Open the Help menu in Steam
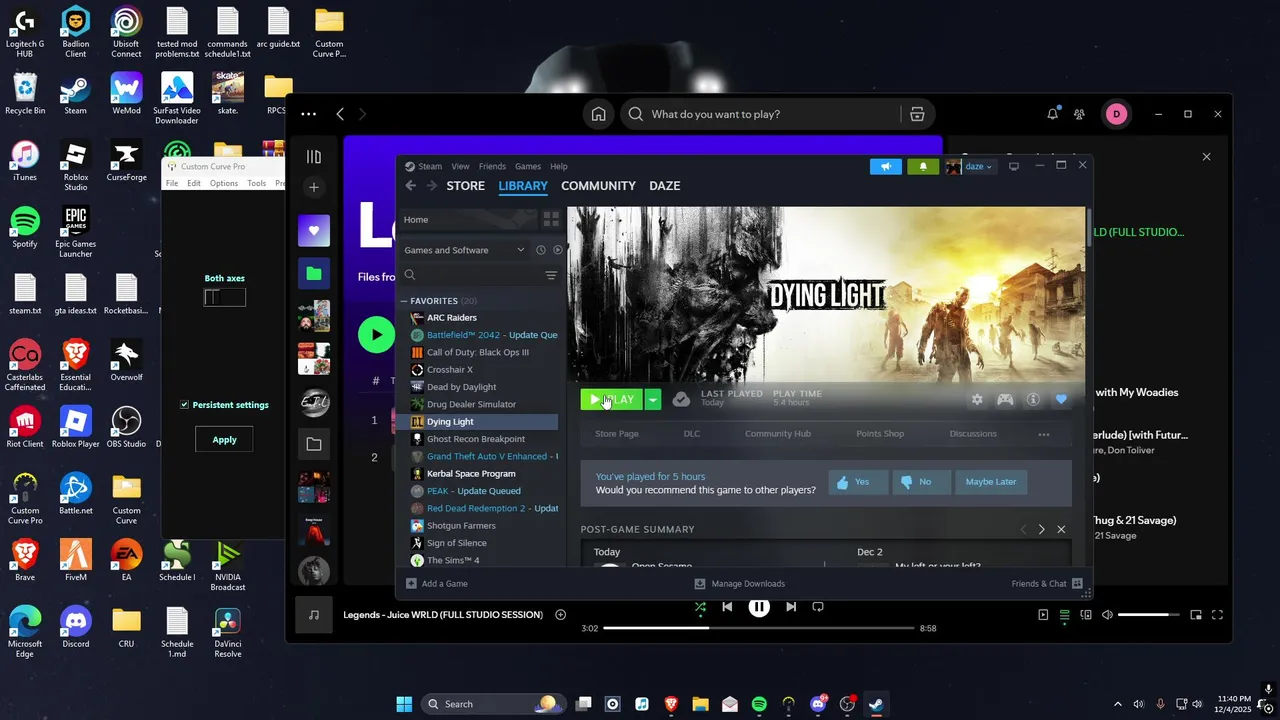Screen dimensions: 1280x720 [559, 166]
